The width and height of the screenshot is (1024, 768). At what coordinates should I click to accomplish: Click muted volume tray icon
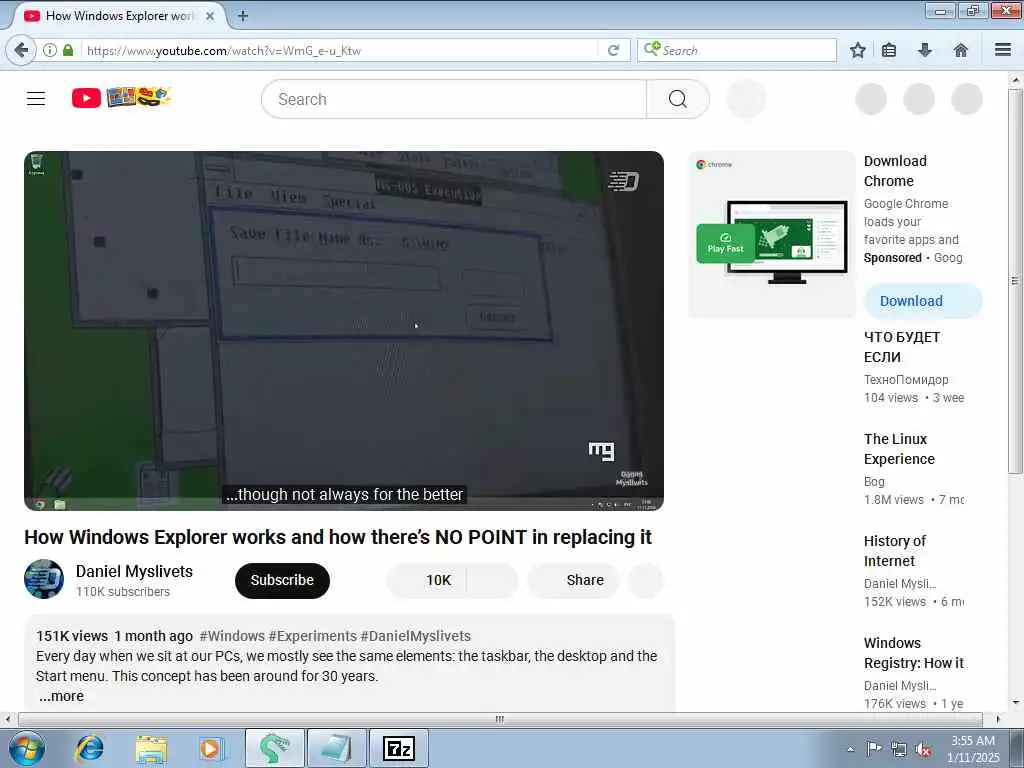tap(923, 750)
